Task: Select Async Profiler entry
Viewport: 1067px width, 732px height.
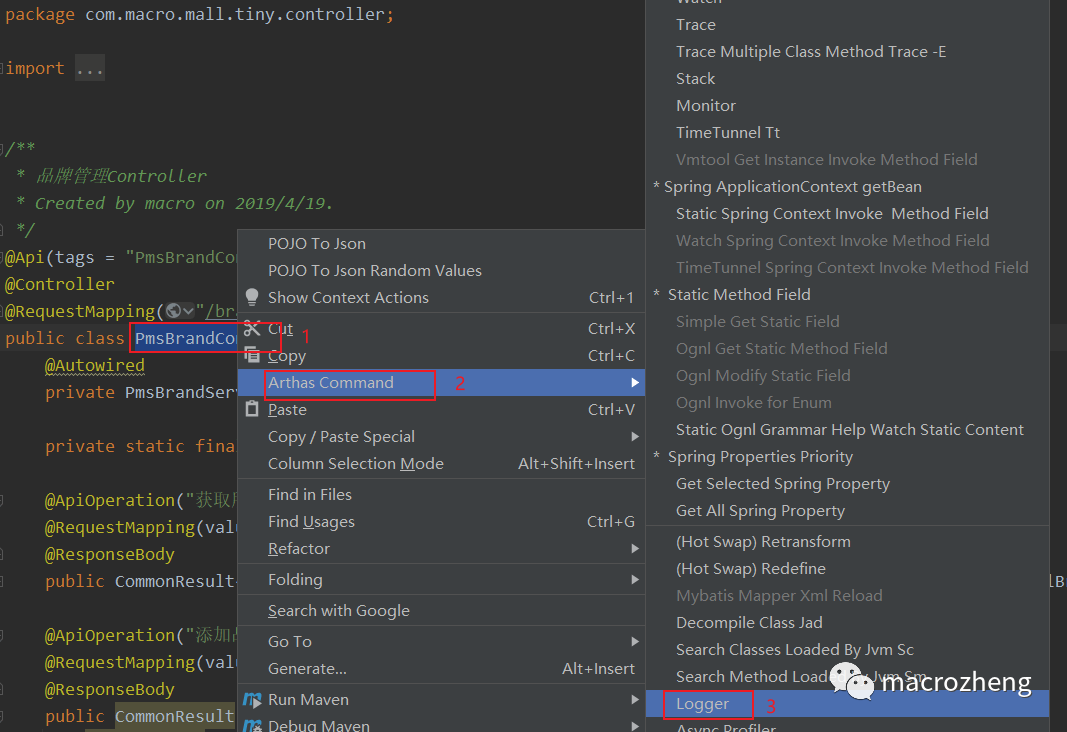Action: tap(847, 727)
